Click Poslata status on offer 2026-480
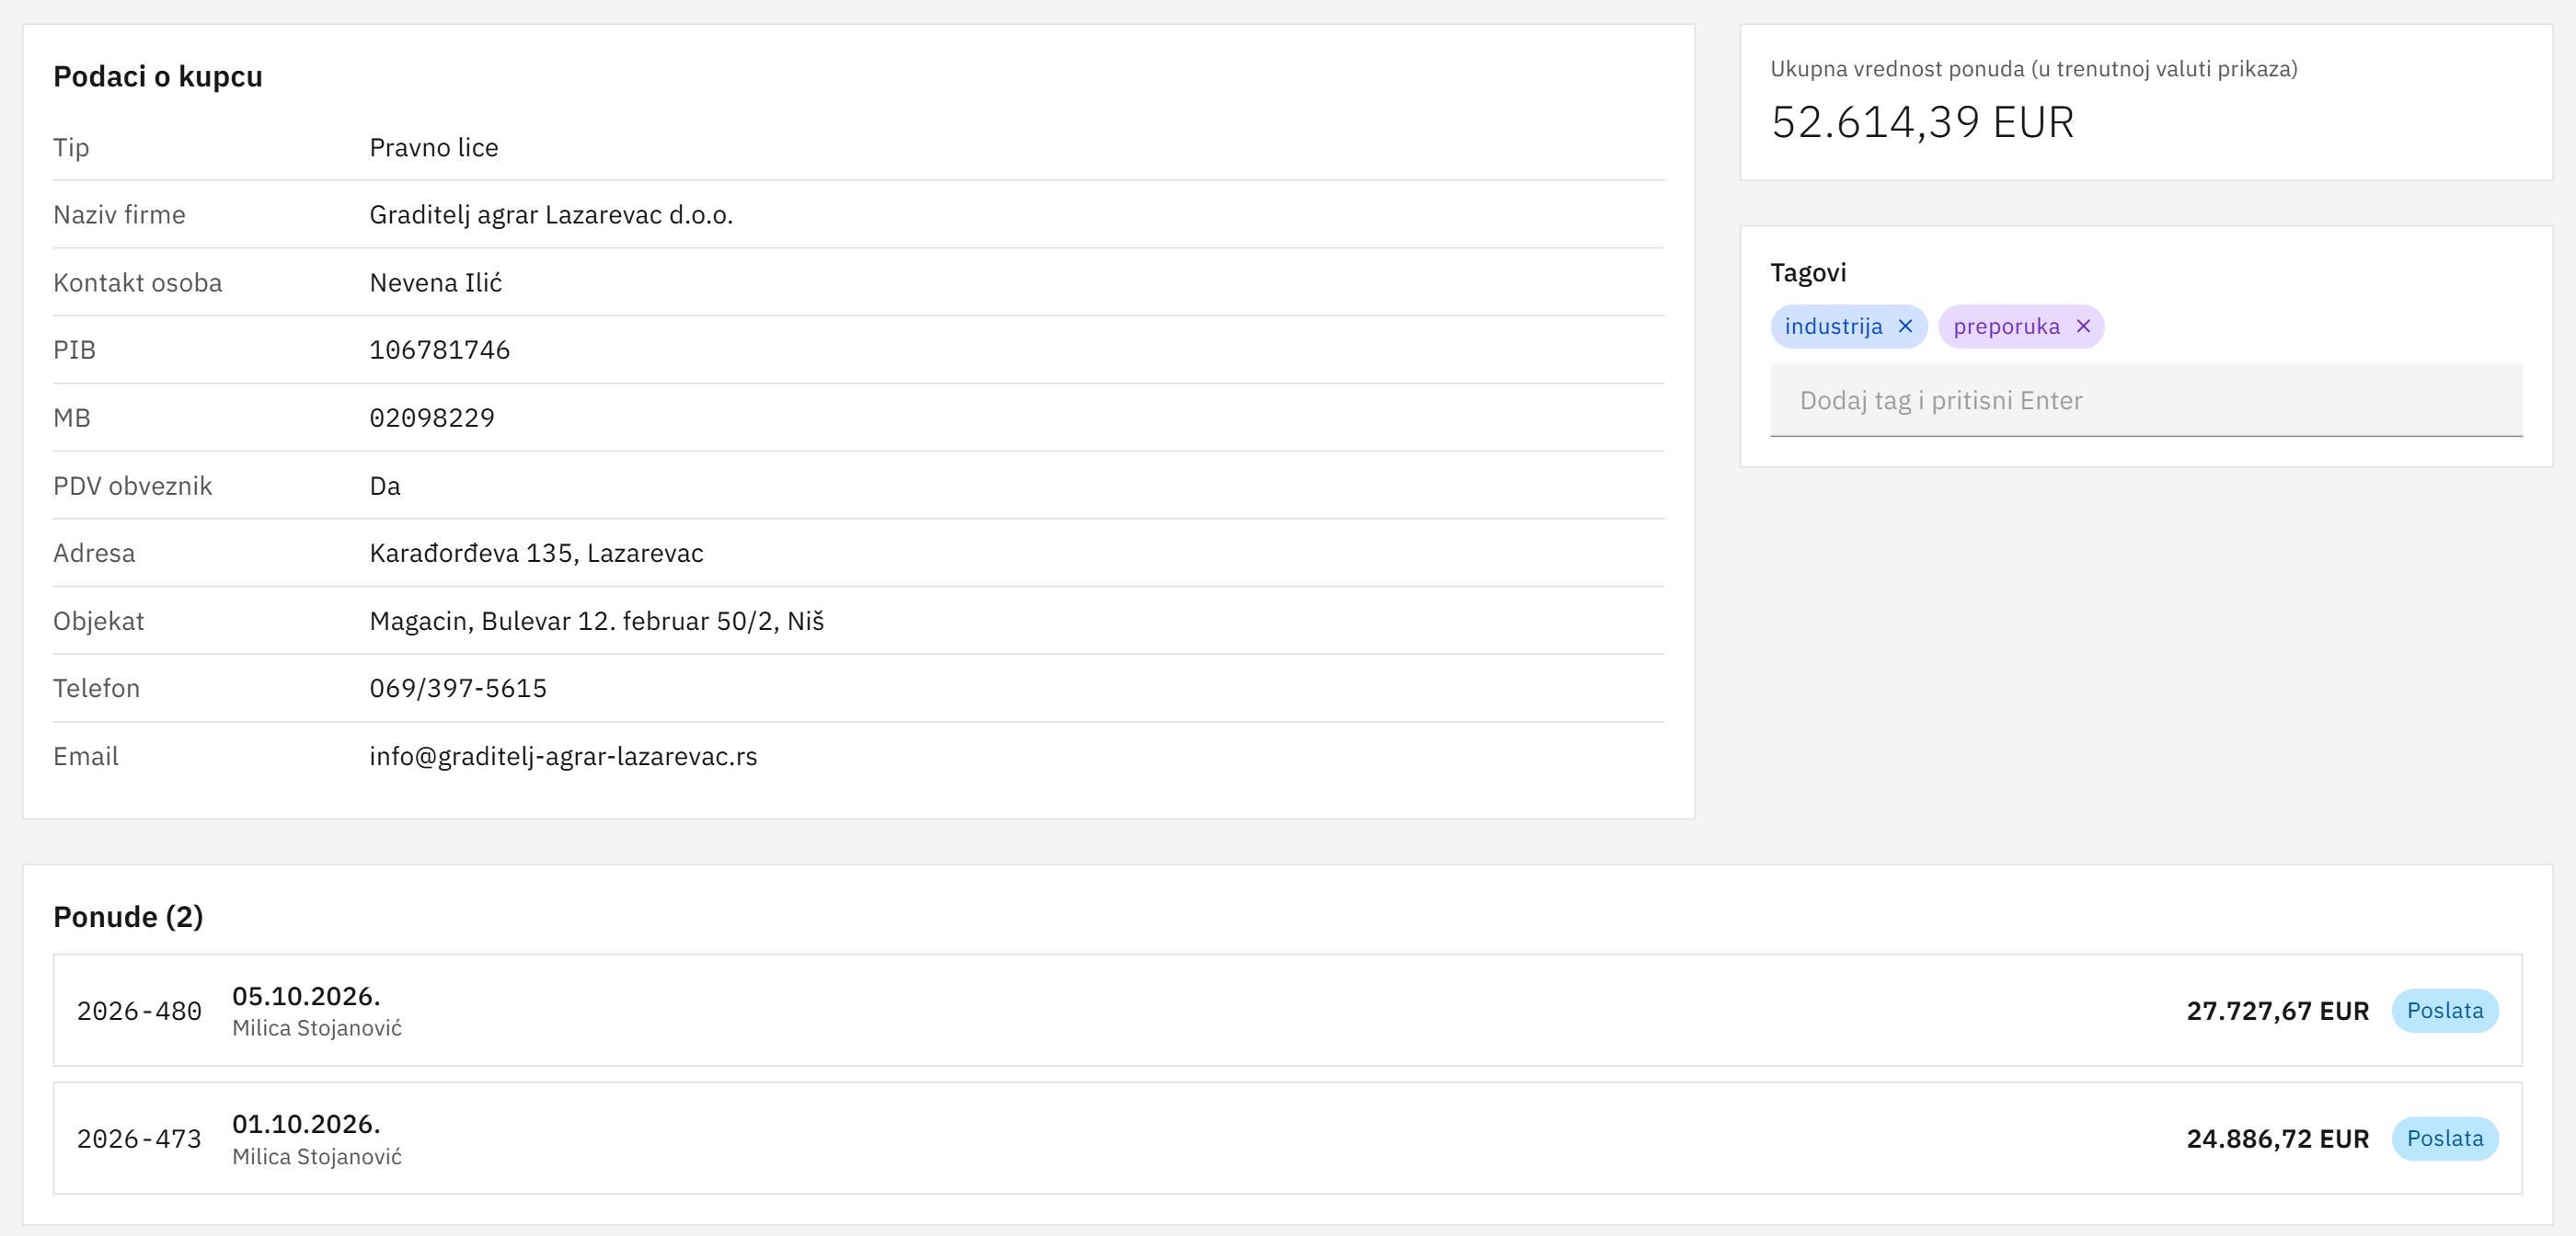 click(x=2444, y=1010)
